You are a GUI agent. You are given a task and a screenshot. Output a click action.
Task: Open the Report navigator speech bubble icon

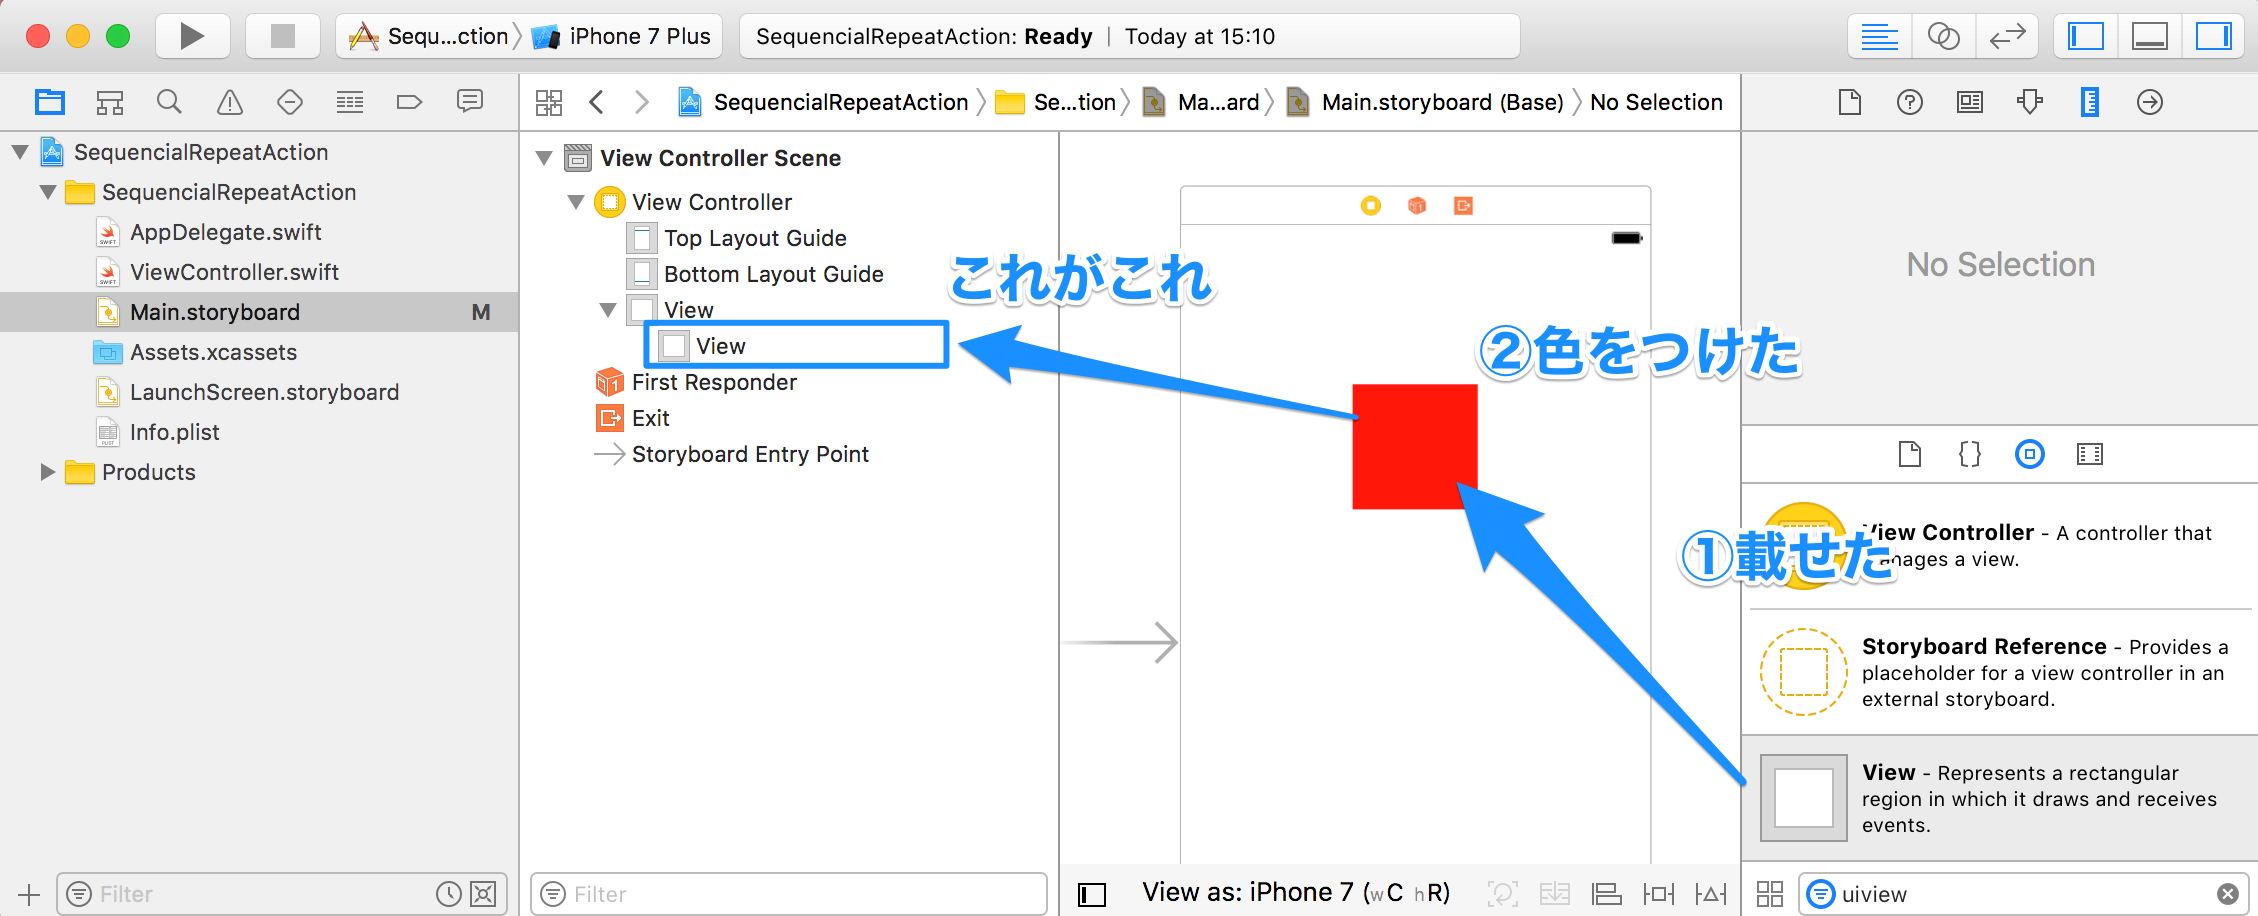[x=470, y=101]
